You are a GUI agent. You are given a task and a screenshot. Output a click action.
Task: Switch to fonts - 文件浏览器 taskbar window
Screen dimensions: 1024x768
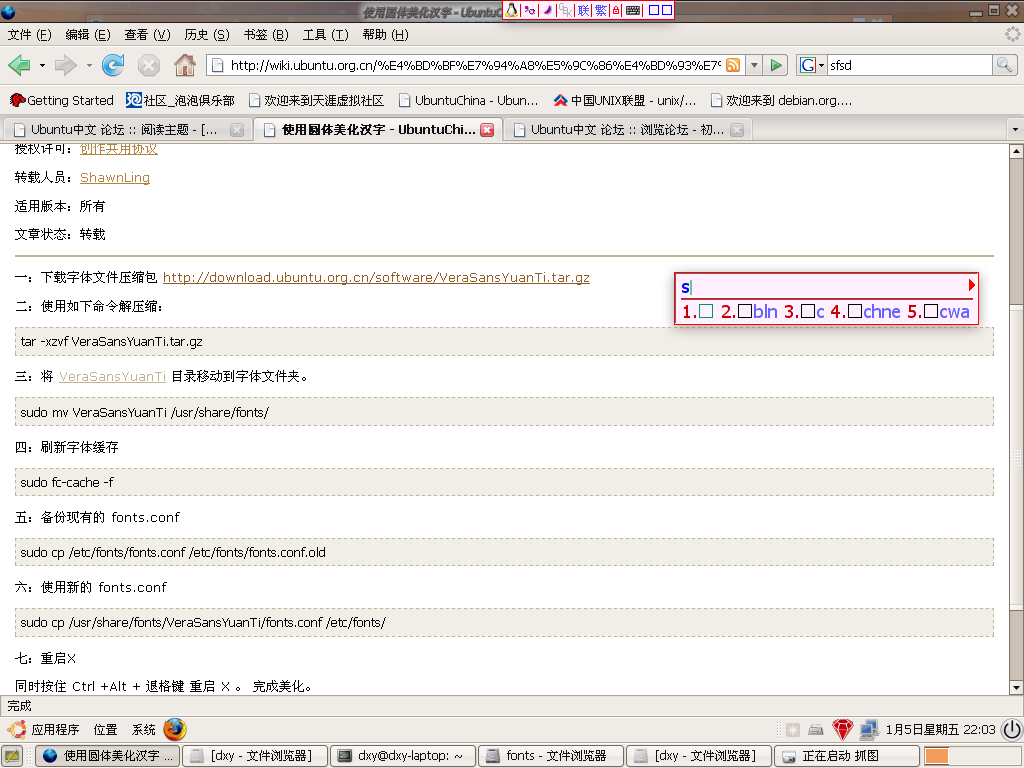pyautogui.click(x=551, y=756)
